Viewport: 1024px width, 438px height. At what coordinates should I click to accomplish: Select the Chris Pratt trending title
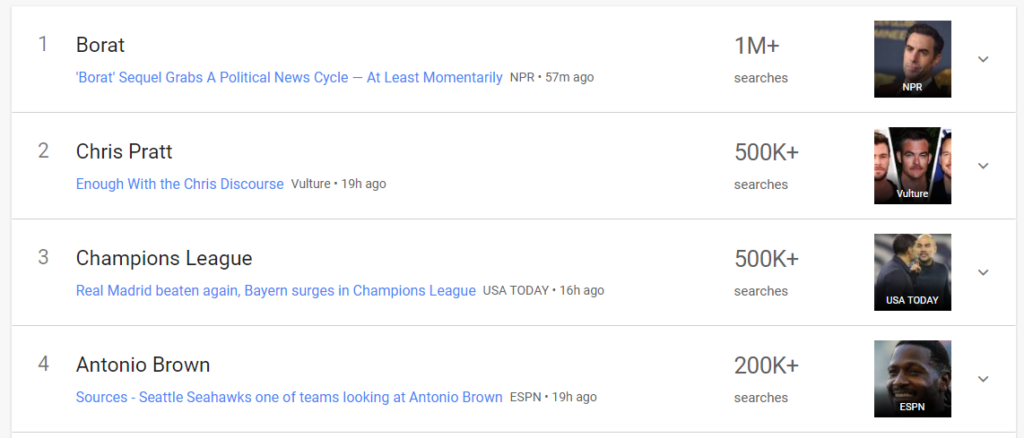[x=124, y=151]
